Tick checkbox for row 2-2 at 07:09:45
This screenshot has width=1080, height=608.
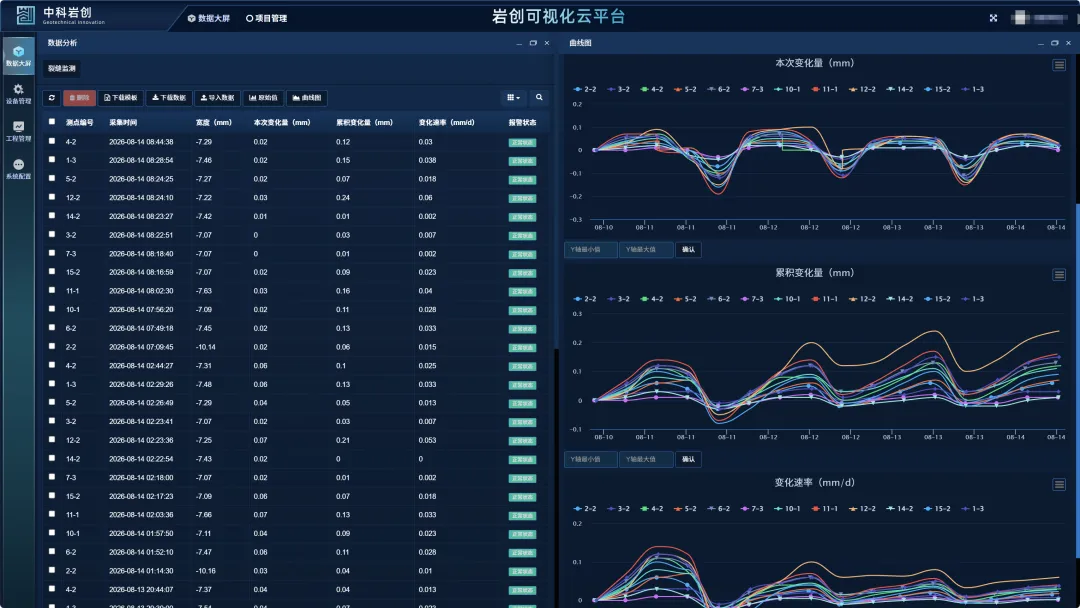pos(52,346)
